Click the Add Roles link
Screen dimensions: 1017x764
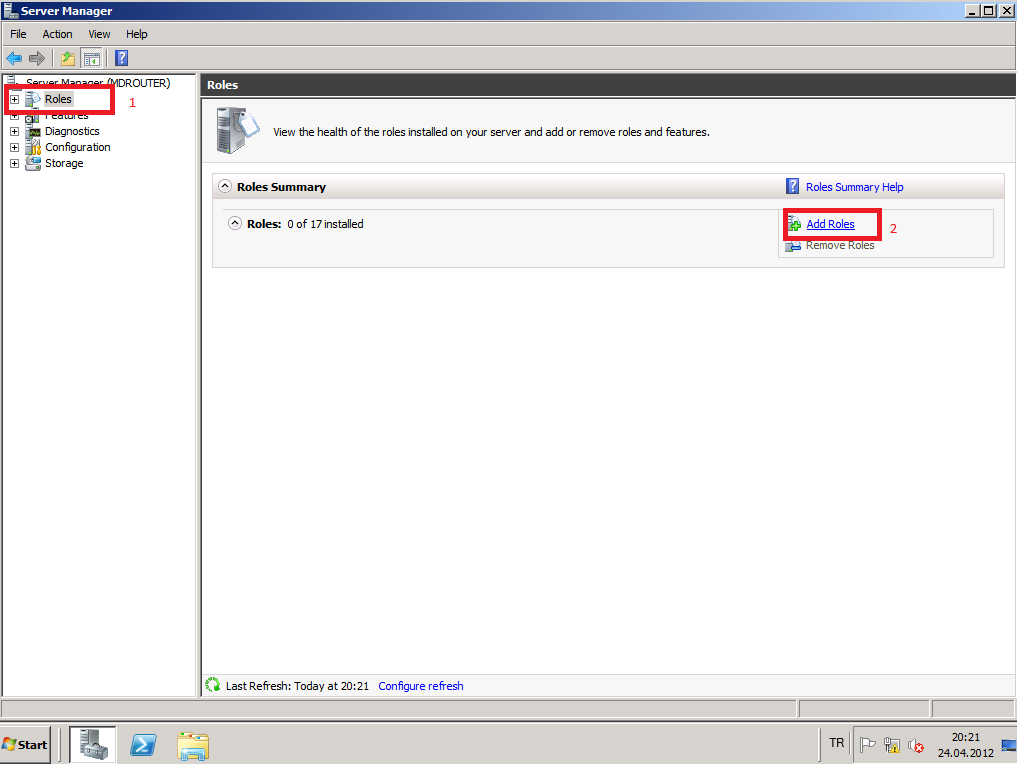[830, 224]
